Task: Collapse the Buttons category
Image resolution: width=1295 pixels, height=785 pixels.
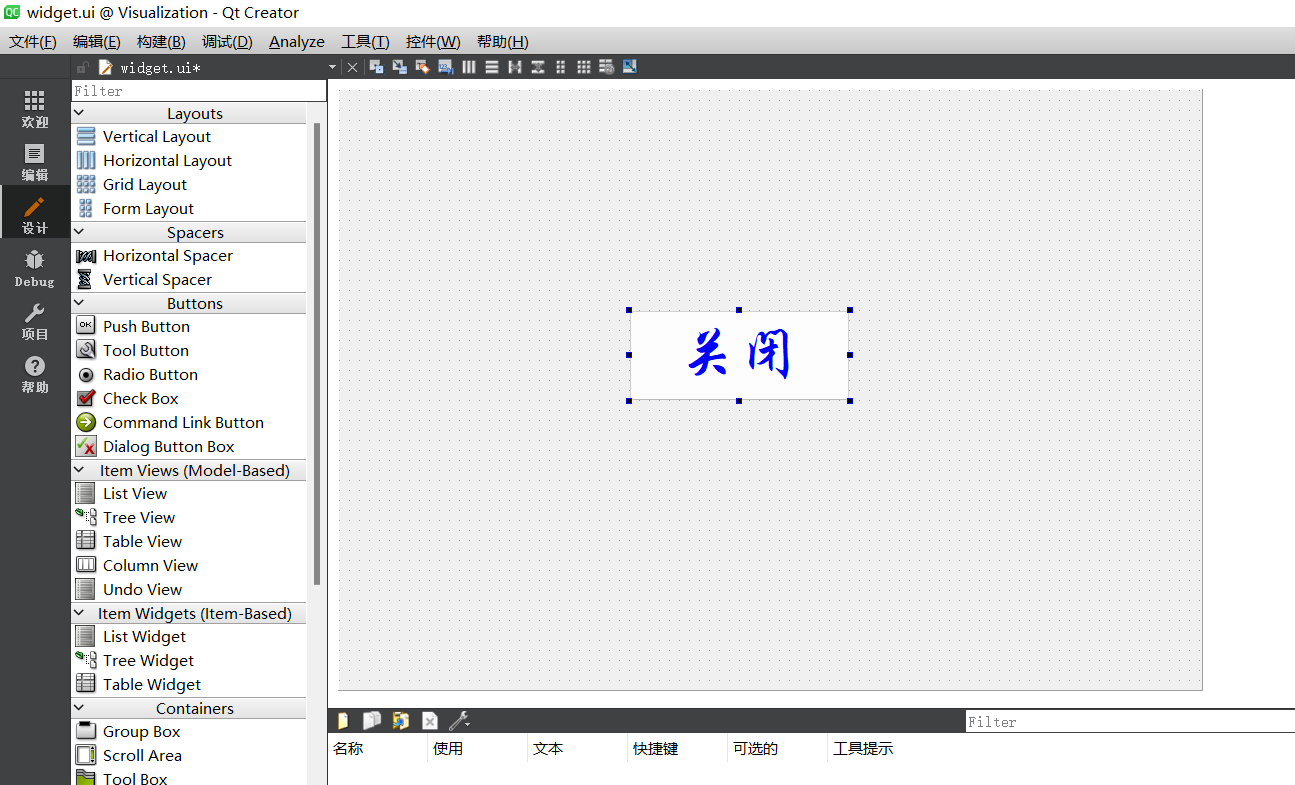Action: pyautogui.click(x=79, y=303)
